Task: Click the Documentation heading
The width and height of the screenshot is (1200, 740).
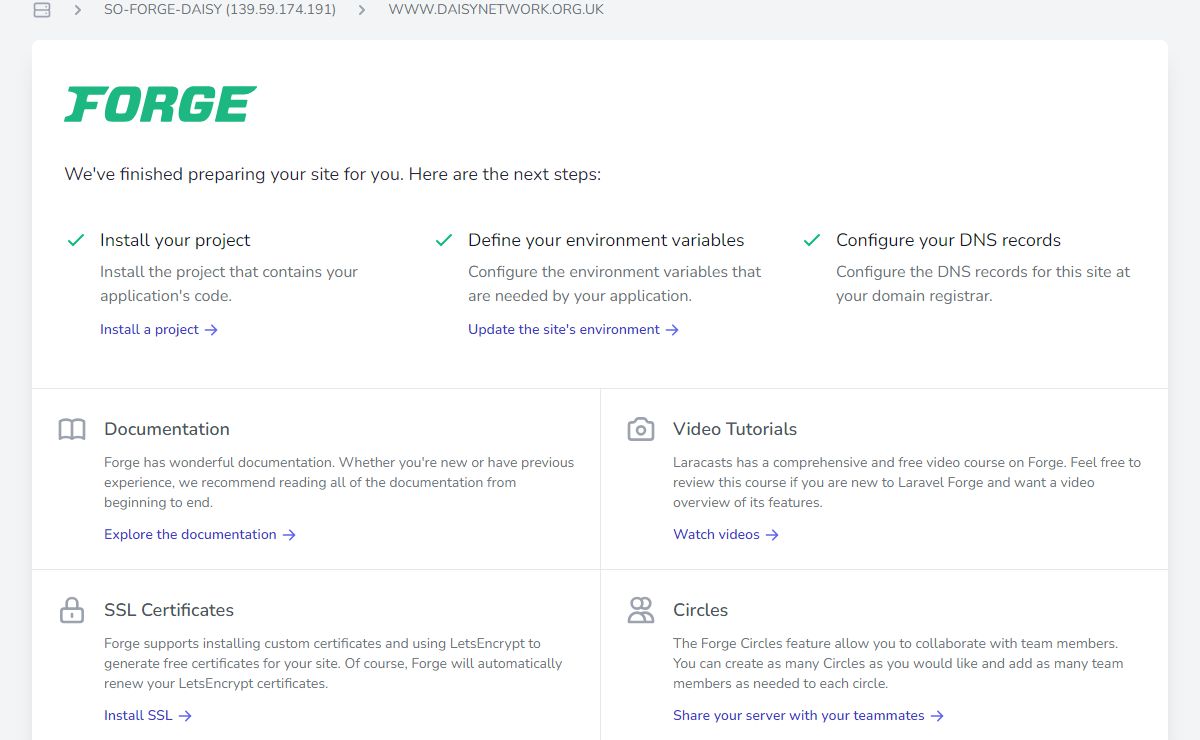Action: click(x=167, y=429)
